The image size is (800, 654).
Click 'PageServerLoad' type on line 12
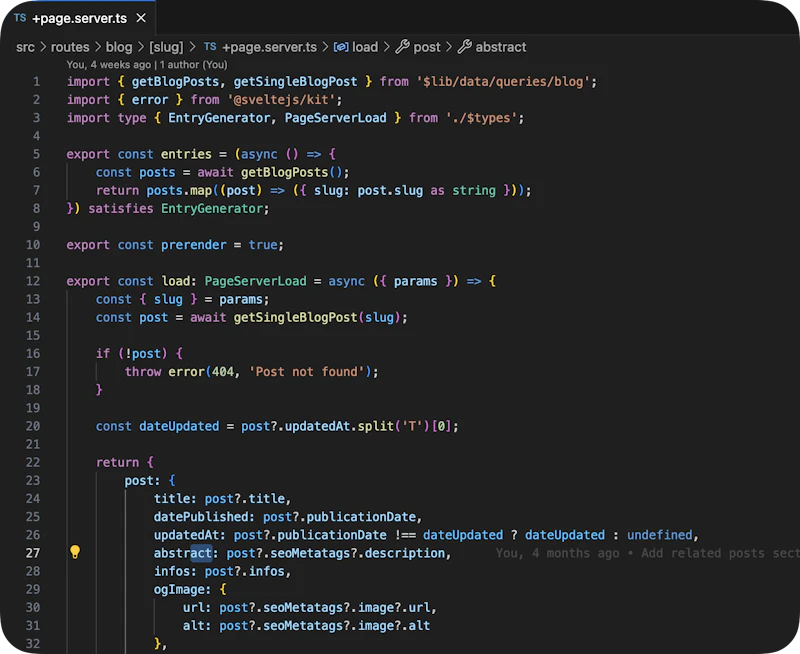(256, 281)
